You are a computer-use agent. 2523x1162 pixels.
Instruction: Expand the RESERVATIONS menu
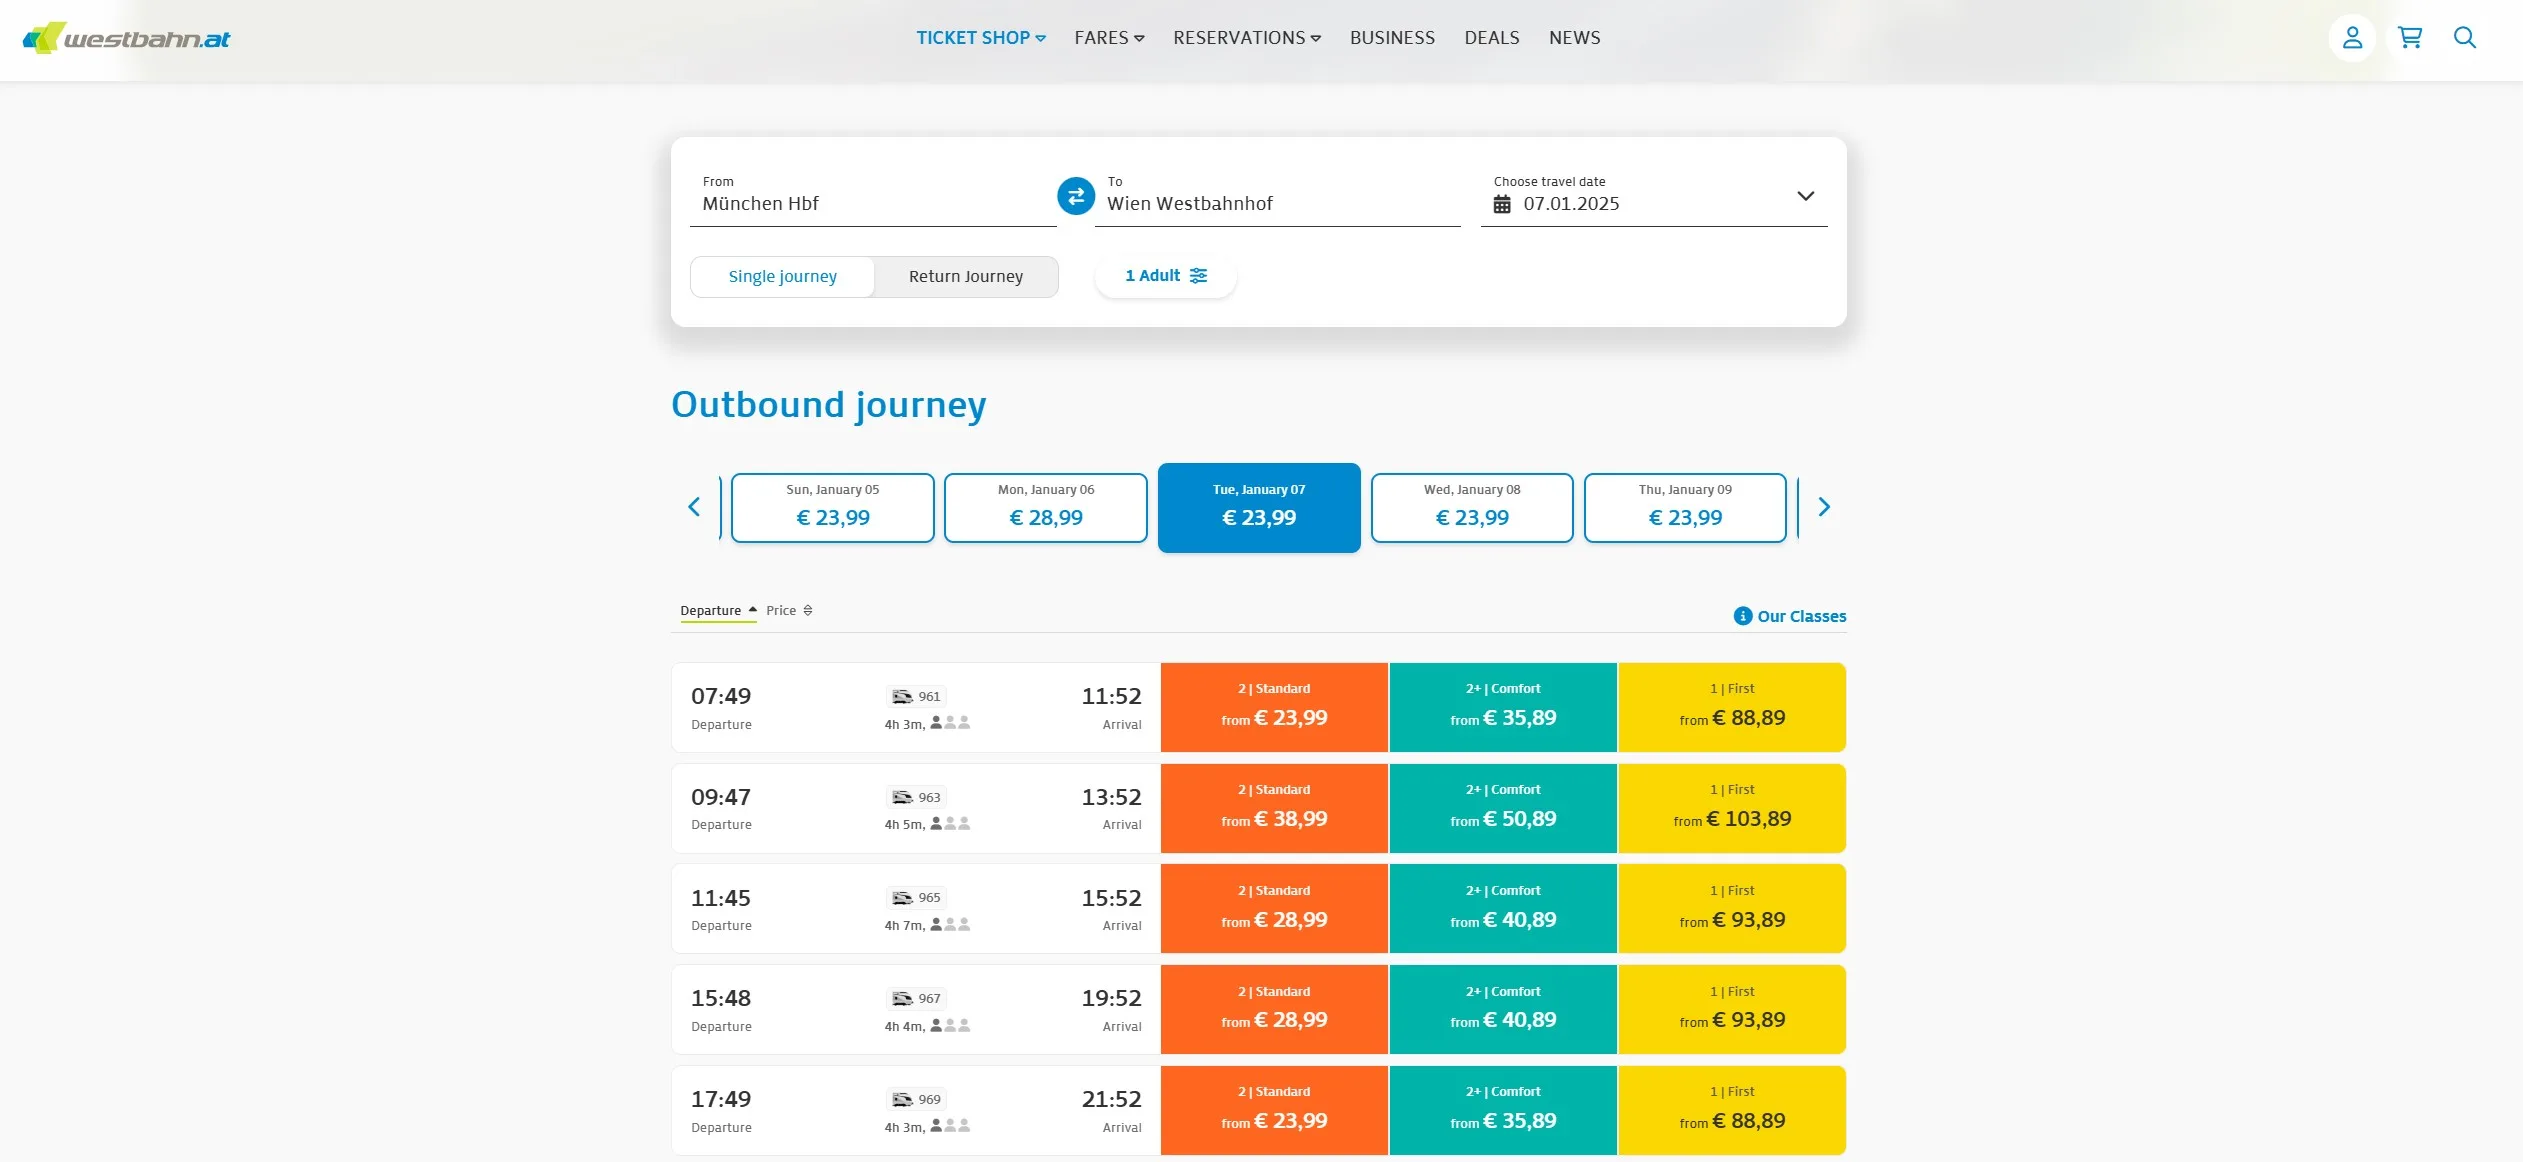[1247, 38]
